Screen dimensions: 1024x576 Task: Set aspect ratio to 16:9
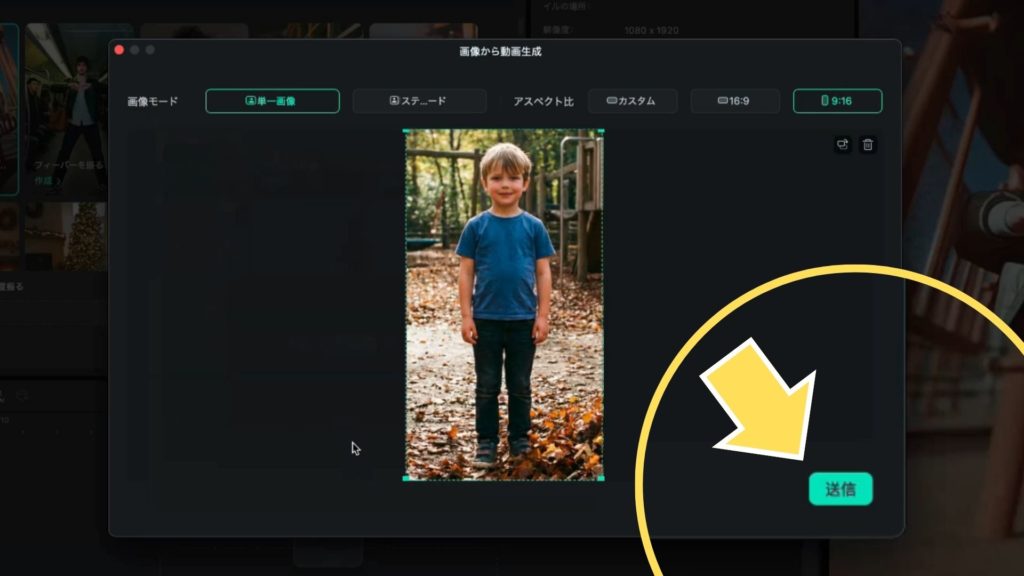(x=735, y=101)
